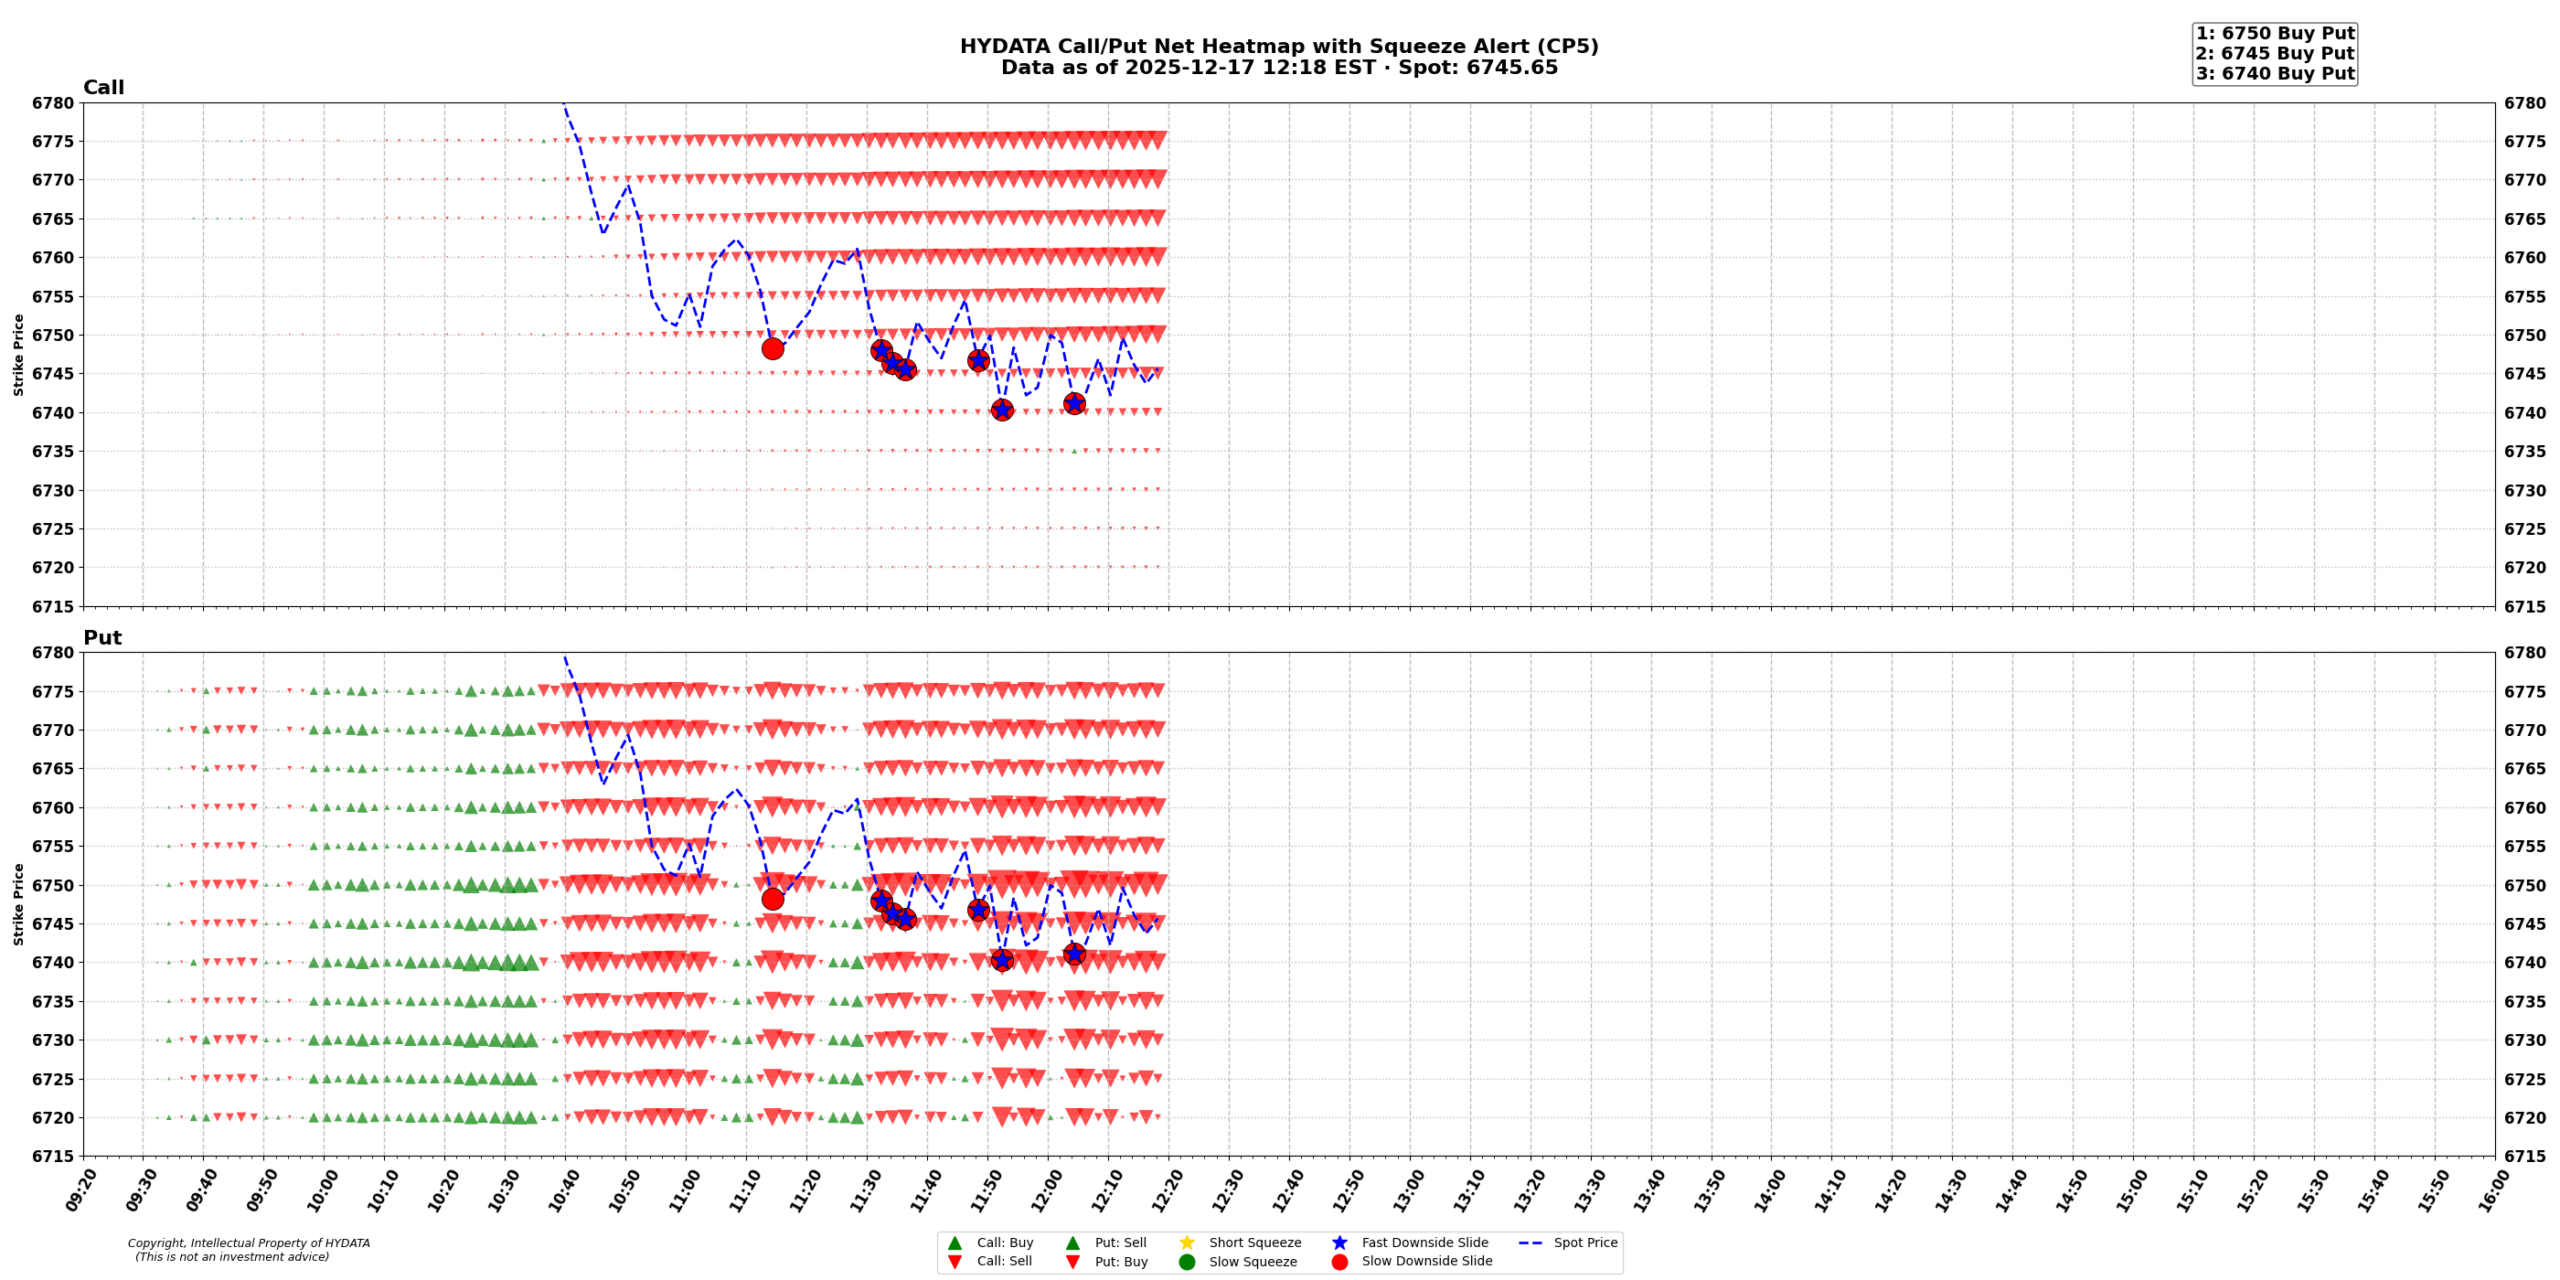Select the Call: Sell red triangle legend icon
2560x1280 pixels.
(957, 1261)
